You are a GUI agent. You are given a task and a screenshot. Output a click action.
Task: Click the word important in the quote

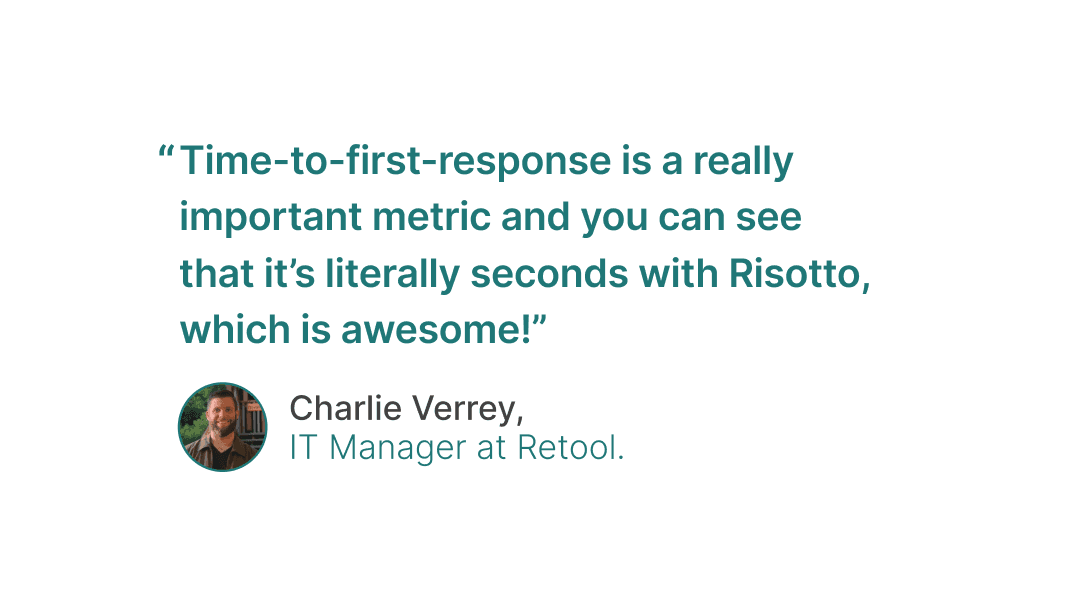click(271, 218)
